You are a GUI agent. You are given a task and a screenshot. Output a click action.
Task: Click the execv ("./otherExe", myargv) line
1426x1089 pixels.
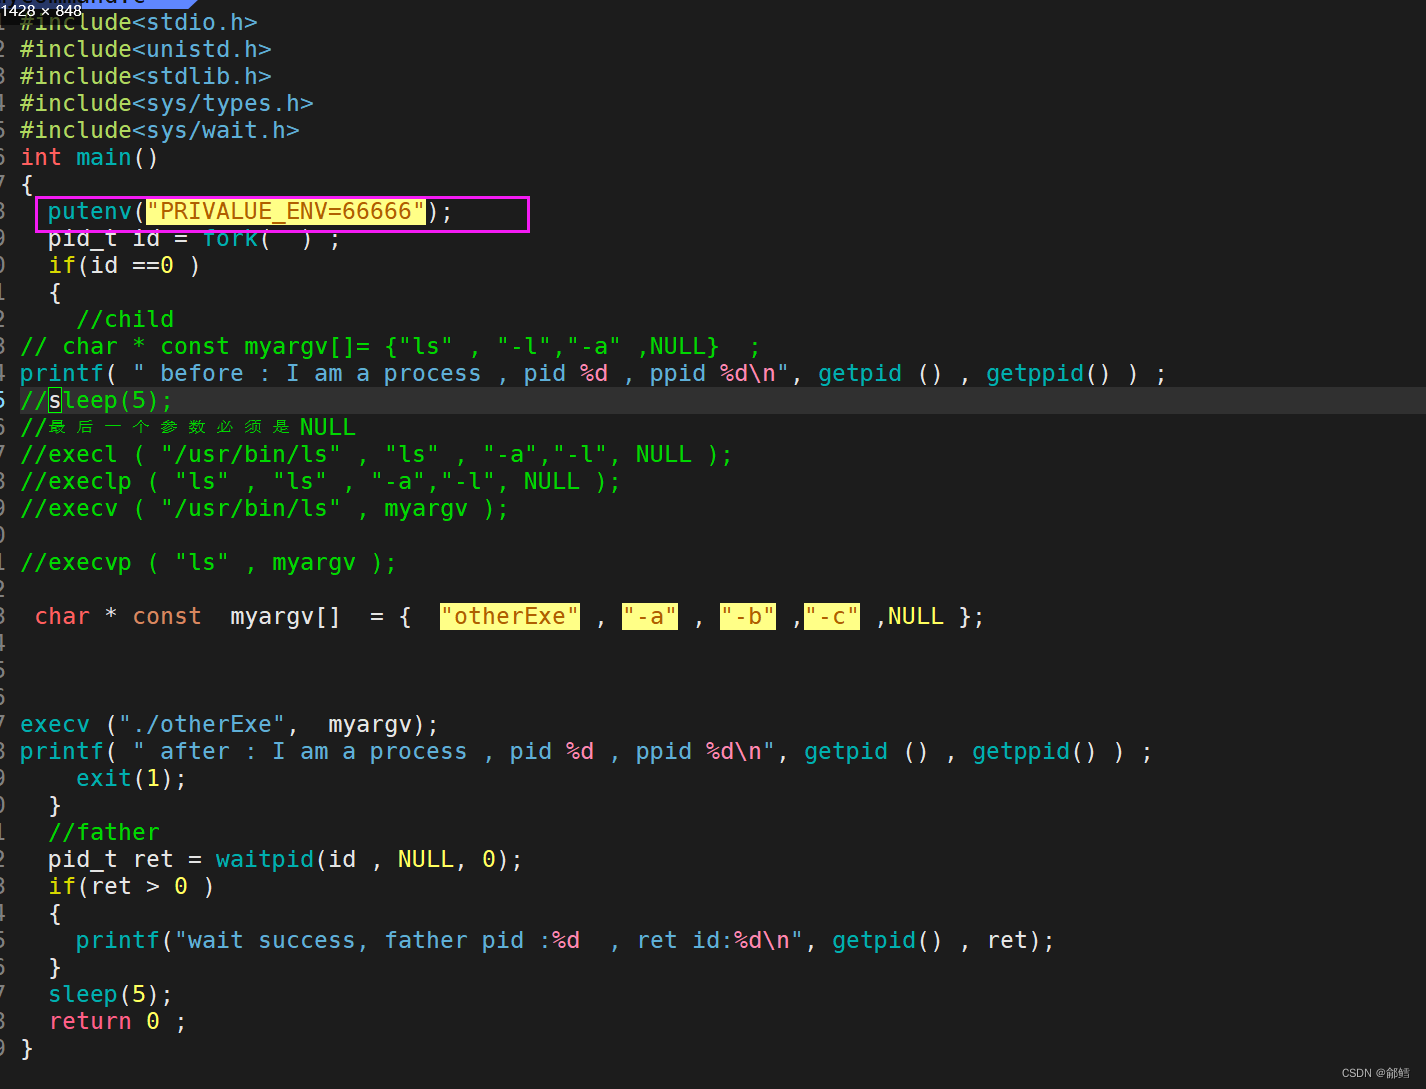click(229, 724)
